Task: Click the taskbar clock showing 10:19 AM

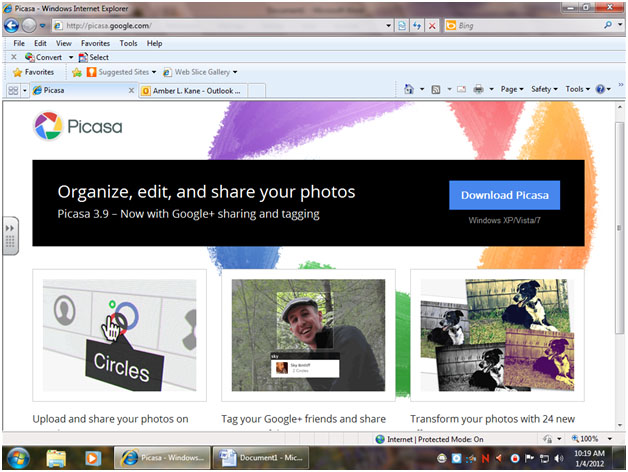Action: [589, 458]
